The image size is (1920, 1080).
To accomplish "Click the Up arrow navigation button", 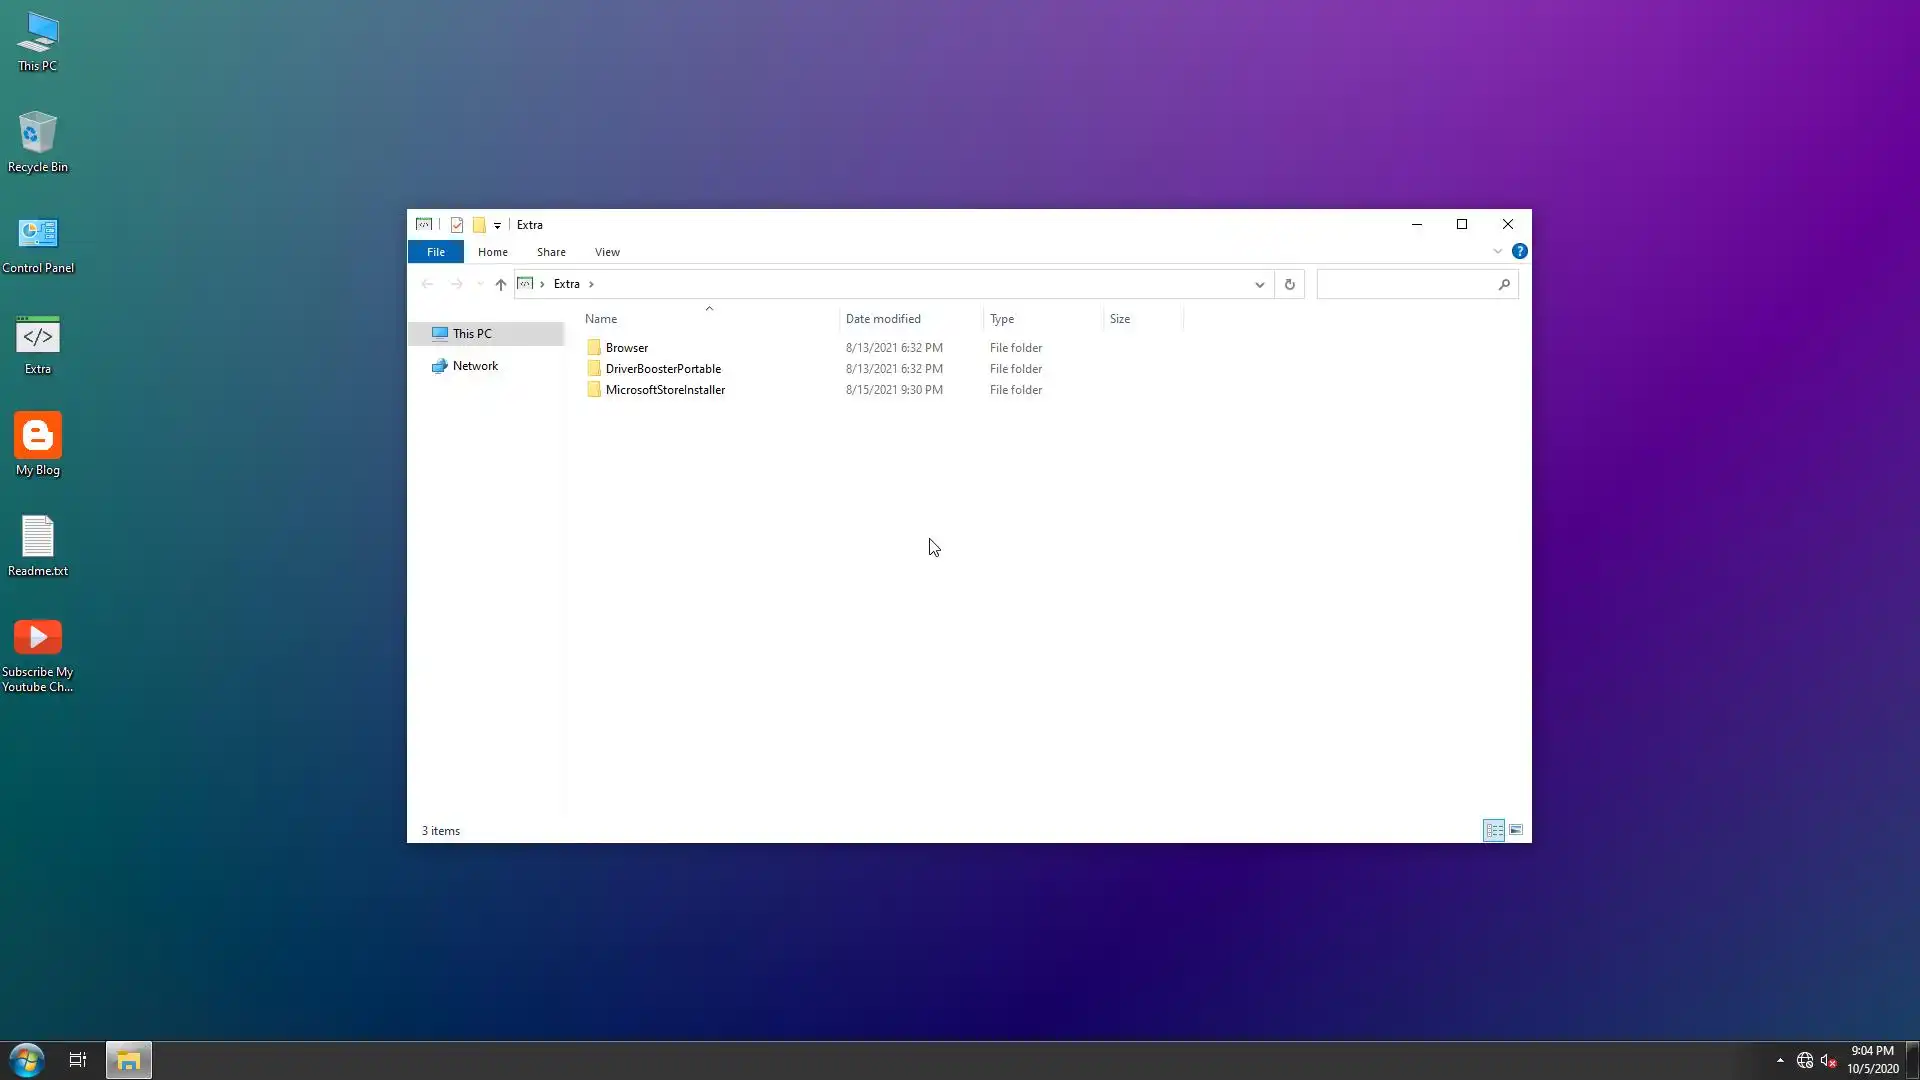I will point(501,284).
